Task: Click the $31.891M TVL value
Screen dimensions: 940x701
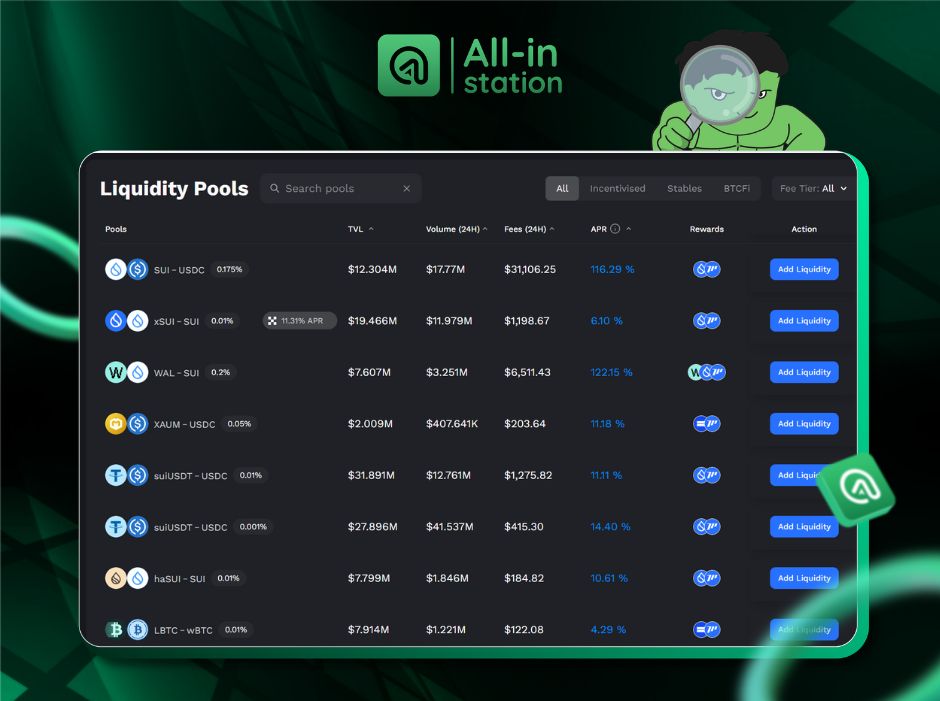Action: (x=371, y=476)
